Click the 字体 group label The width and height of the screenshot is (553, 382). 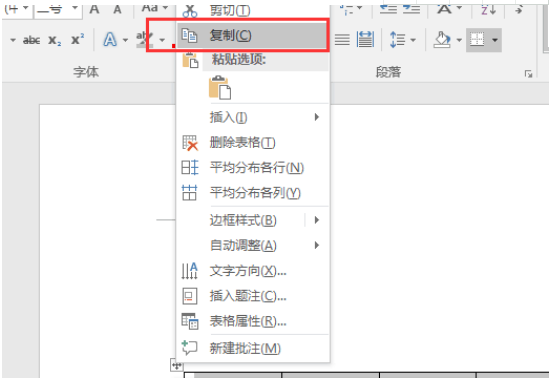pos(86,72)
